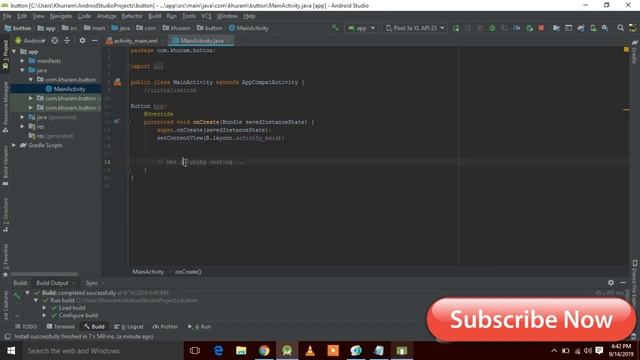Click the Make Project hammer icon

tap(335, 28)
